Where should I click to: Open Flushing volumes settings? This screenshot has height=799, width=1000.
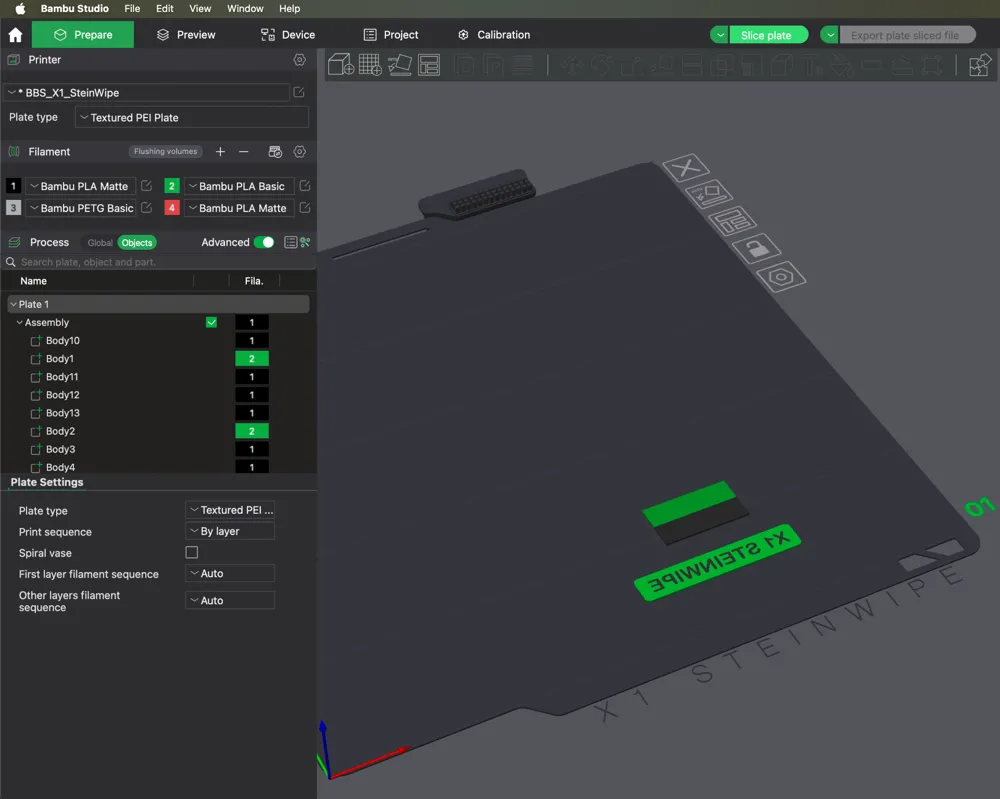pos(165,152)
